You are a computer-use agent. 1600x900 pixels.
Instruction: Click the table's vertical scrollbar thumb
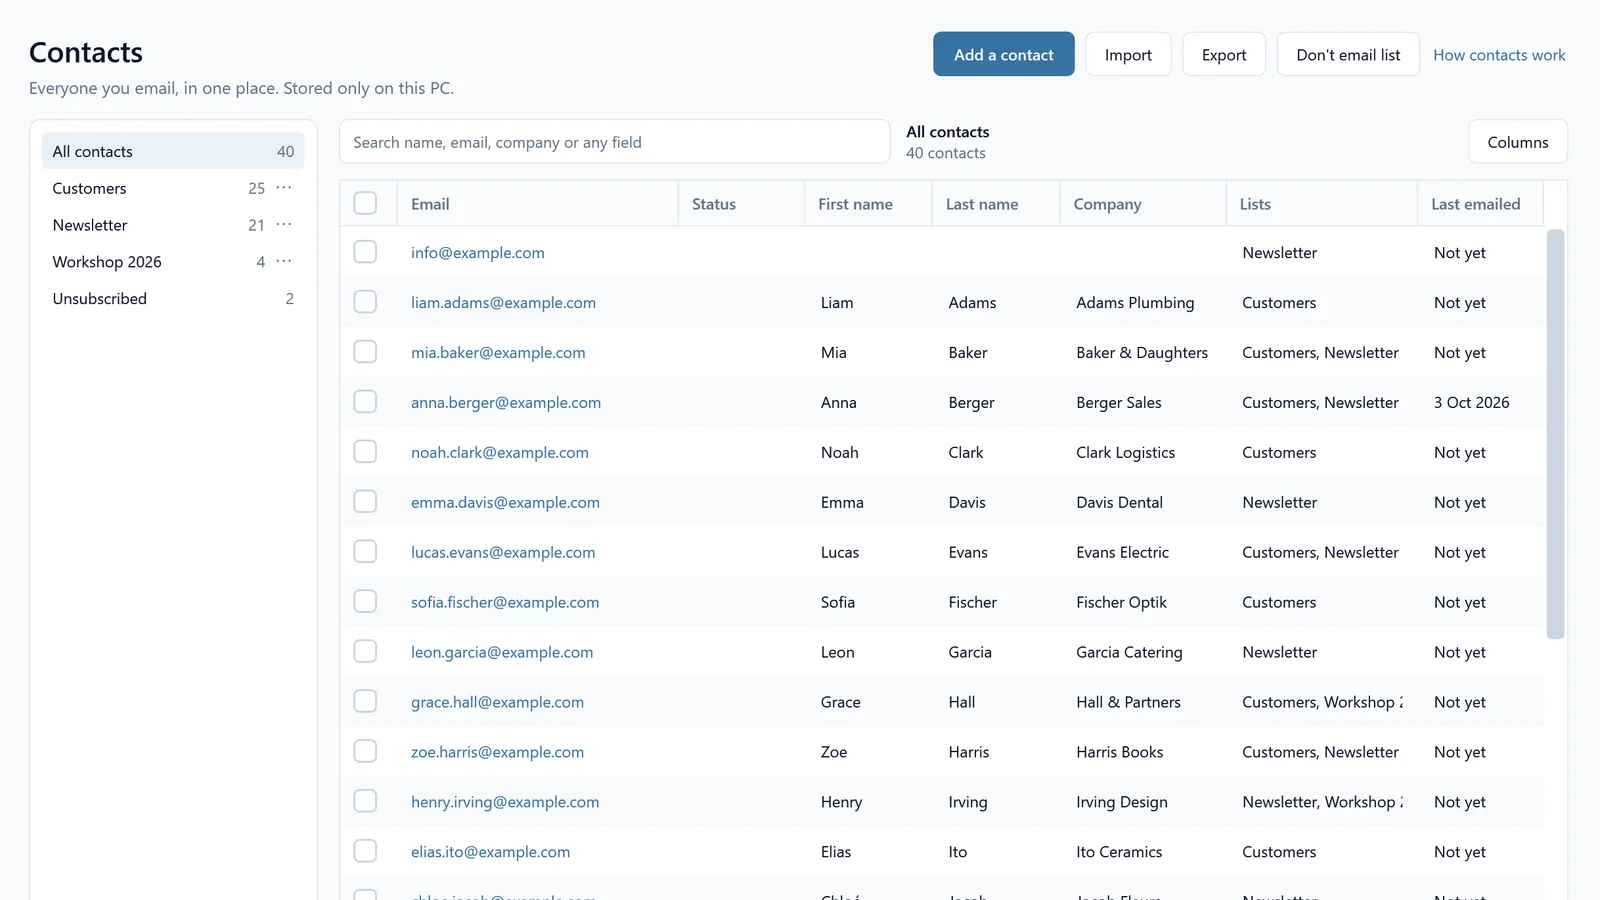tap(1554, 433)
